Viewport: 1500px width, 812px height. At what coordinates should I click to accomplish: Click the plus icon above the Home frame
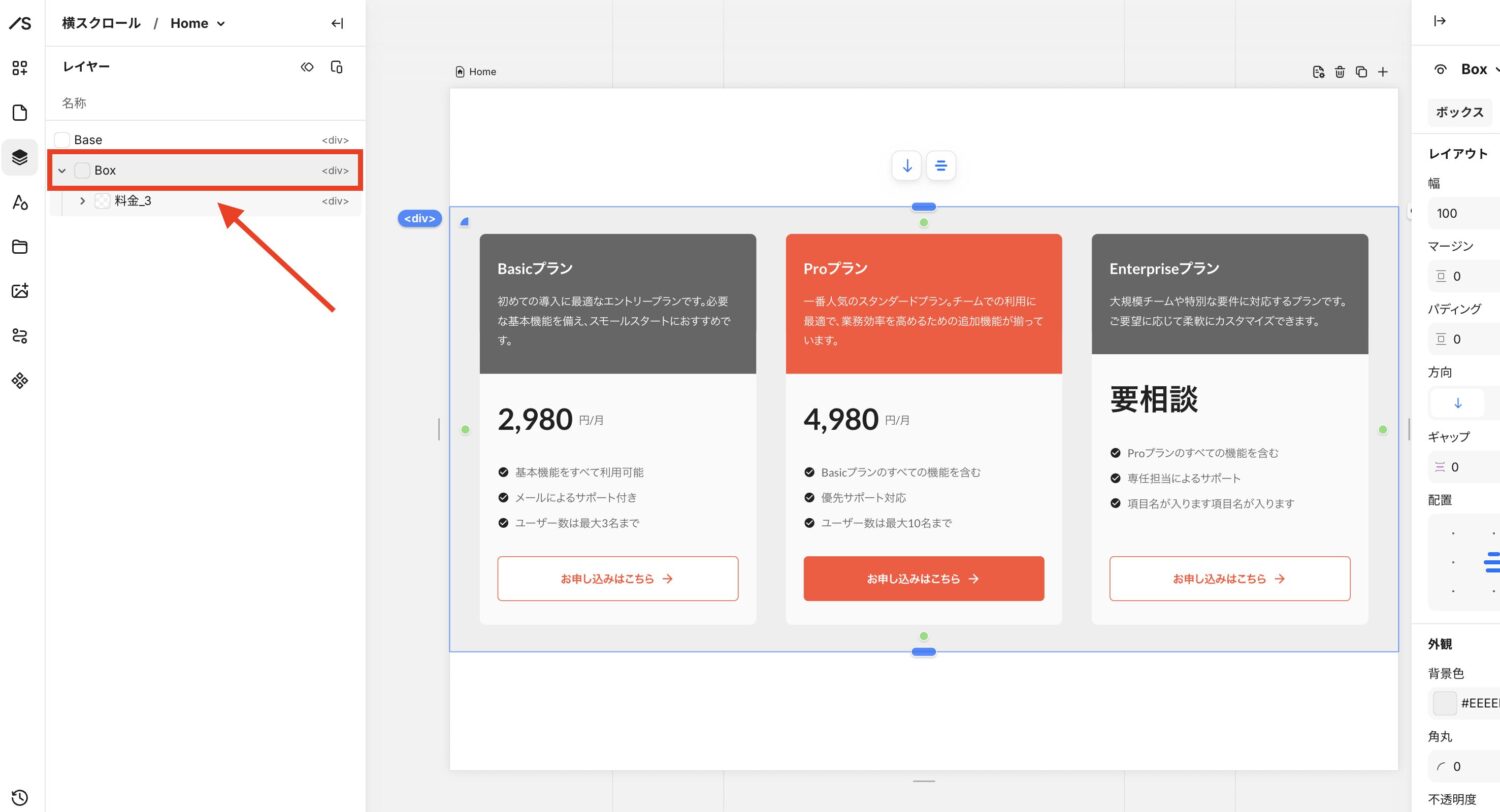point(1383,72)
